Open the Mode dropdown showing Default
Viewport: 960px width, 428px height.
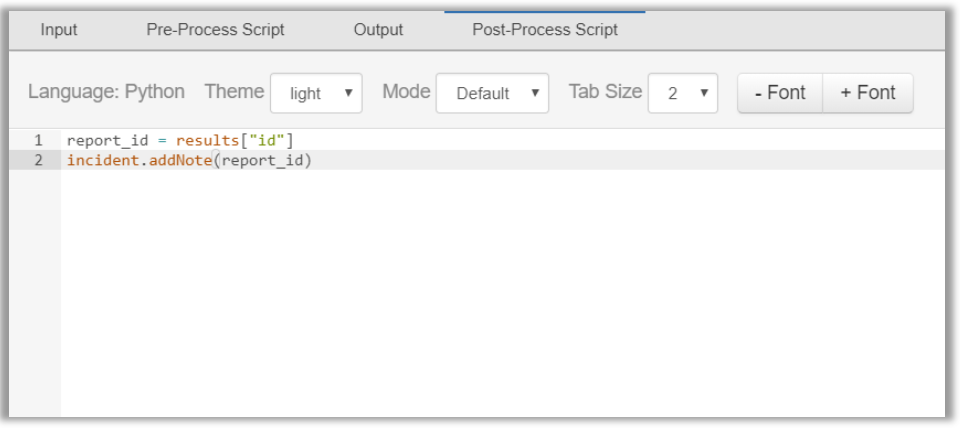492,93
